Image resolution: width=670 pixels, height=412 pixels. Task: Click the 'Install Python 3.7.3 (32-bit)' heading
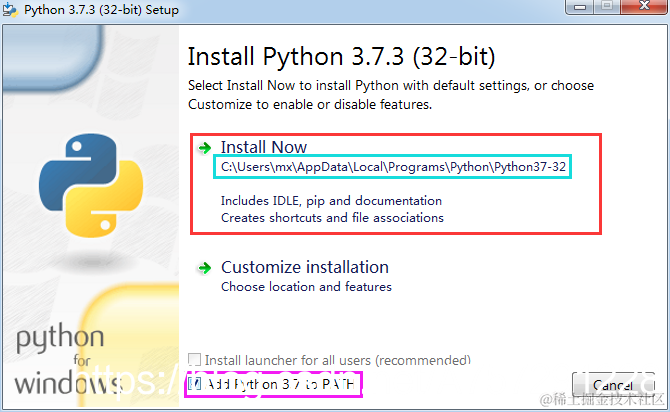pyautogui.click(x=341, y=57)
